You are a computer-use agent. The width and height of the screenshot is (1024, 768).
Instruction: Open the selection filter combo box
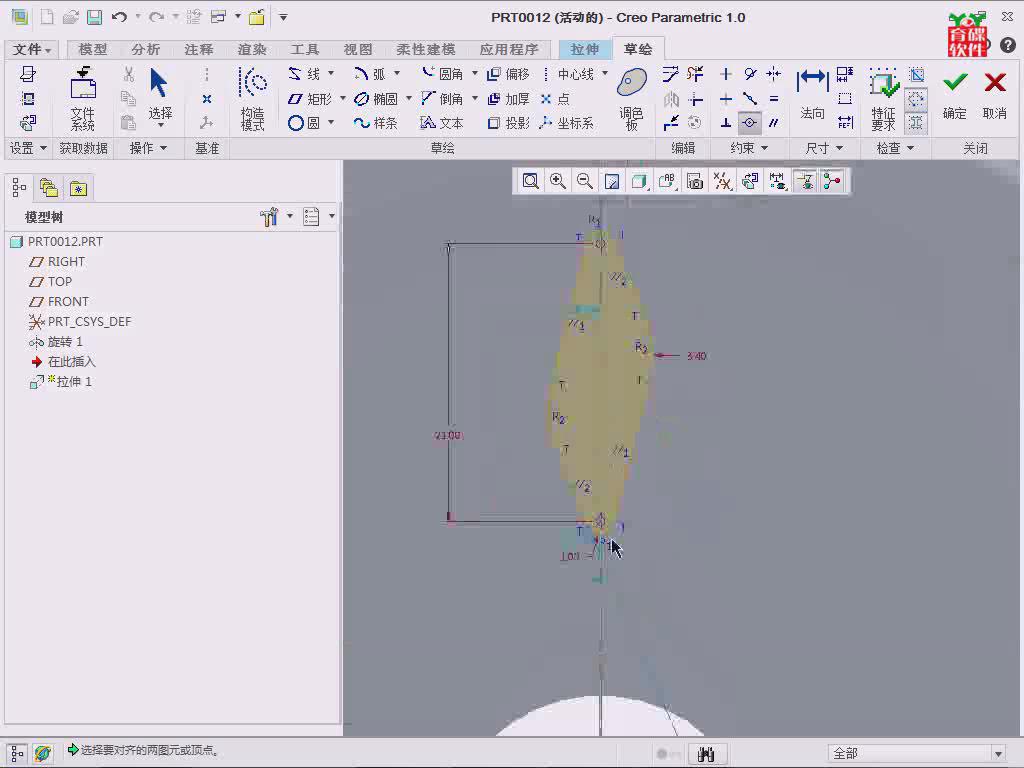917,753
